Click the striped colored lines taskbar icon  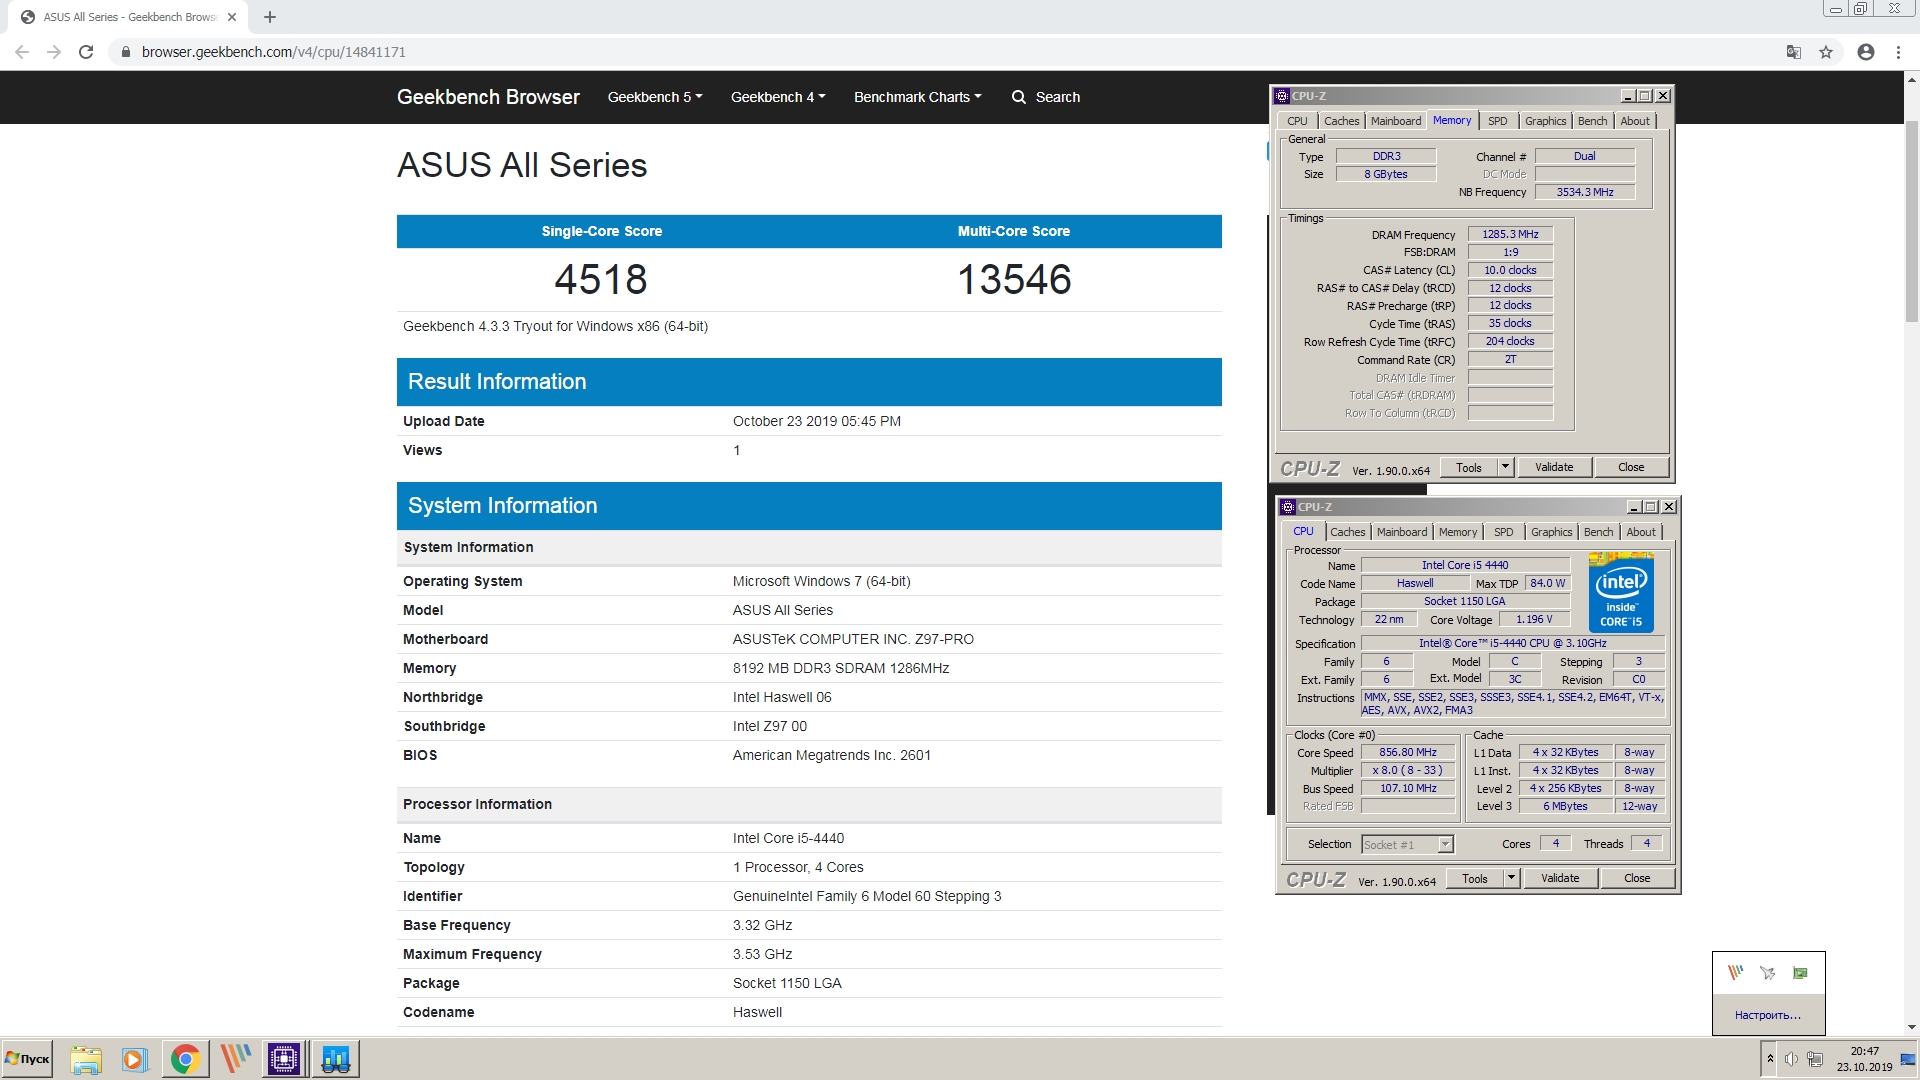pyautogui.click(x=235, y=1059)
